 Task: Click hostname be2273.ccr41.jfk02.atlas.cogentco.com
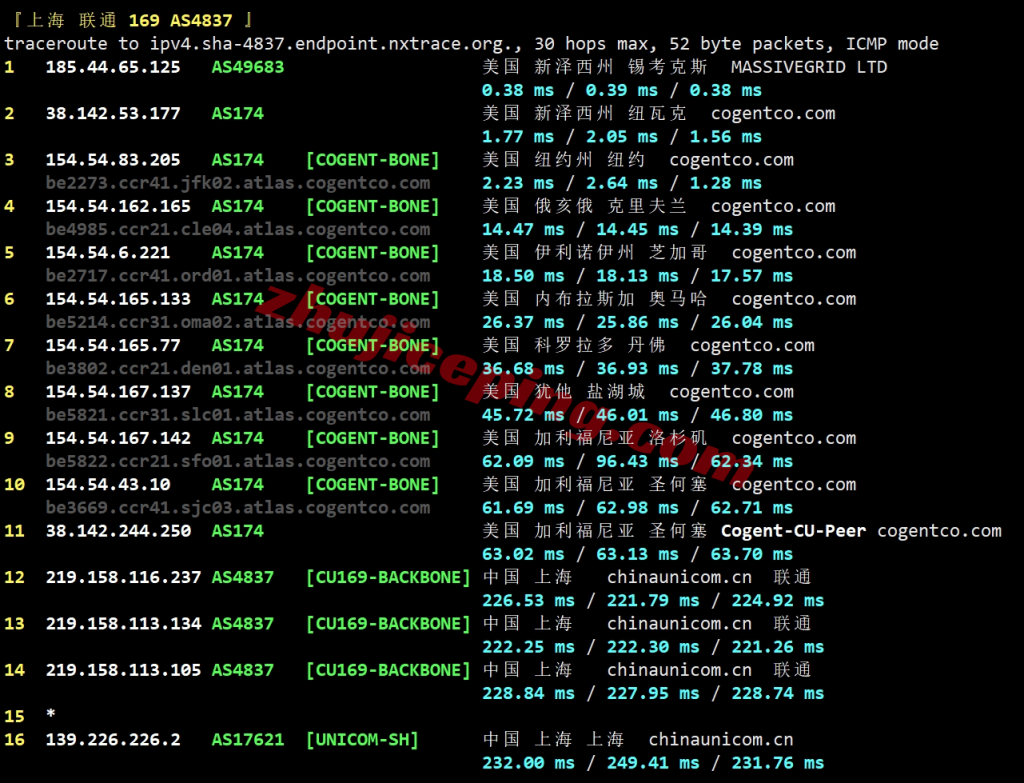(x=238, y=183)
